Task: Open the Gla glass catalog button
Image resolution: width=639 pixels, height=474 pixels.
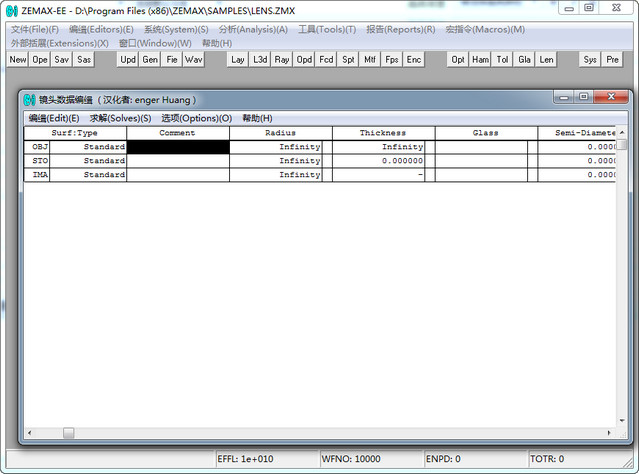Action: click(x=524, y=60)
